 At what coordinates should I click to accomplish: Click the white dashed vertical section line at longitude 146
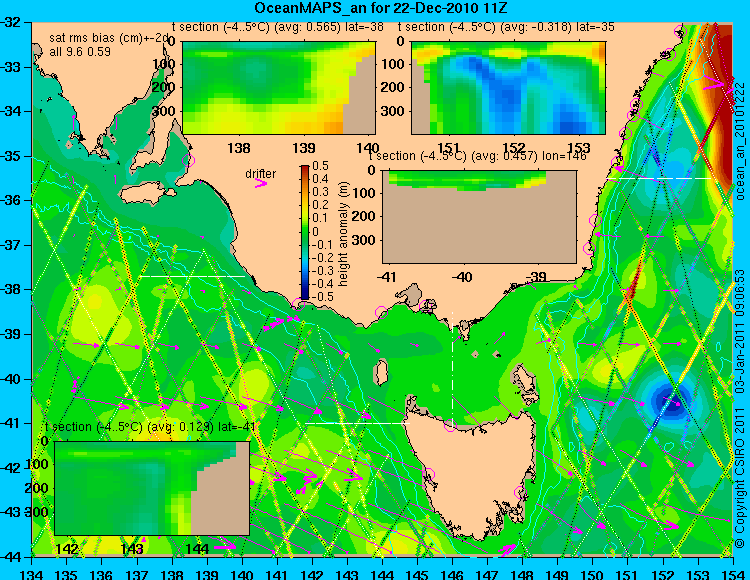tap(452, 369)
